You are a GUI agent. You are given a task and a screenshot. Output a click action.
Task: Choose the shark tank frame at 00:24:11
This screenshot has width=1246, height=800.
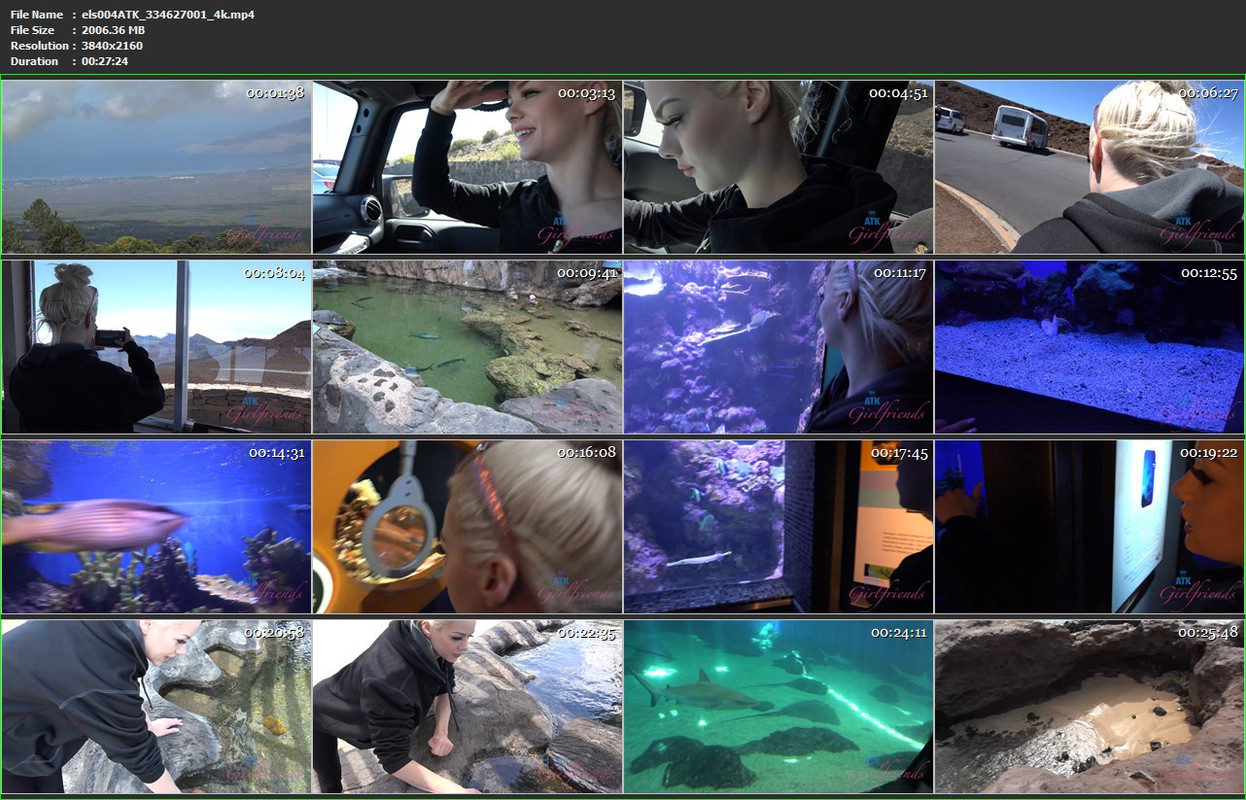coord(778,707)
